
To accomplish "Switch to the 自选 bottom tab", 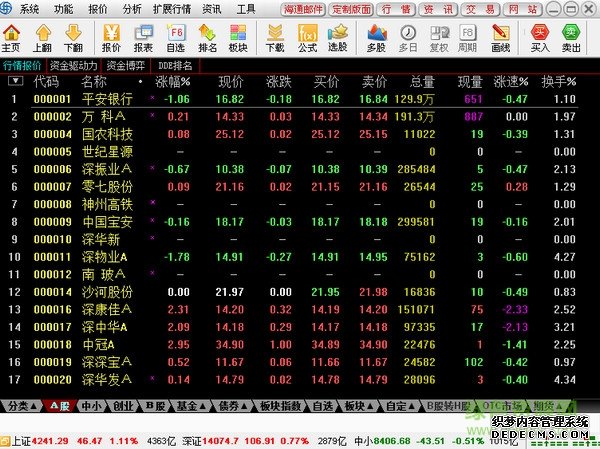I will coord(323,406).
